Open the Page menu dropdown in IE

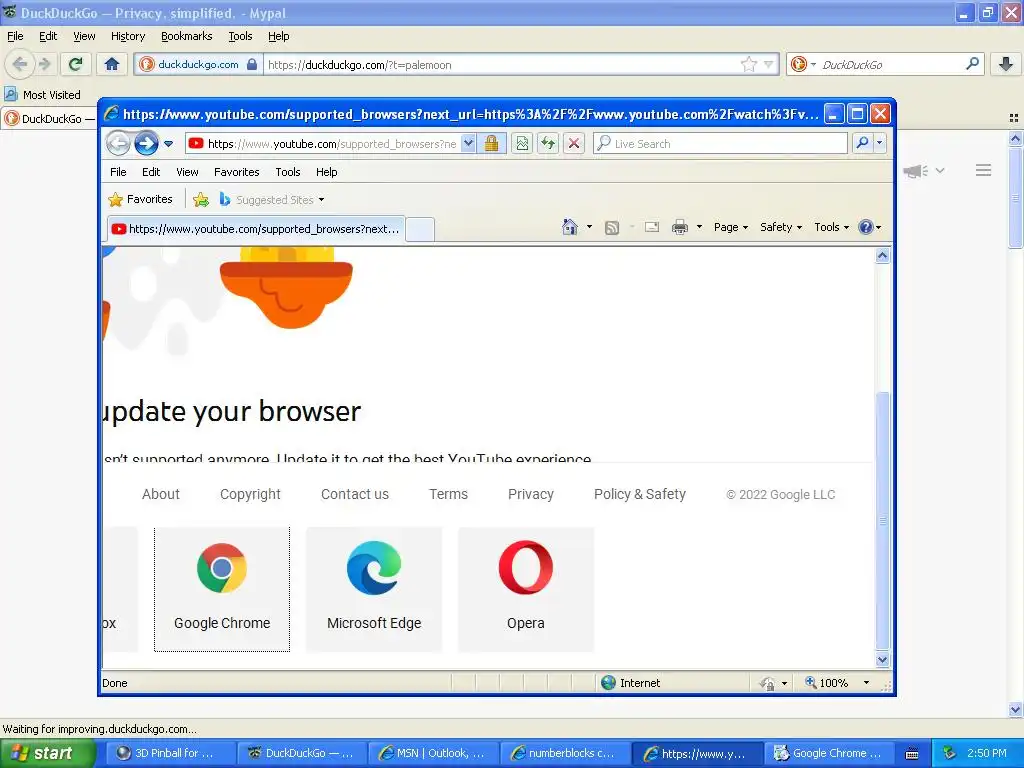[731, 227]
